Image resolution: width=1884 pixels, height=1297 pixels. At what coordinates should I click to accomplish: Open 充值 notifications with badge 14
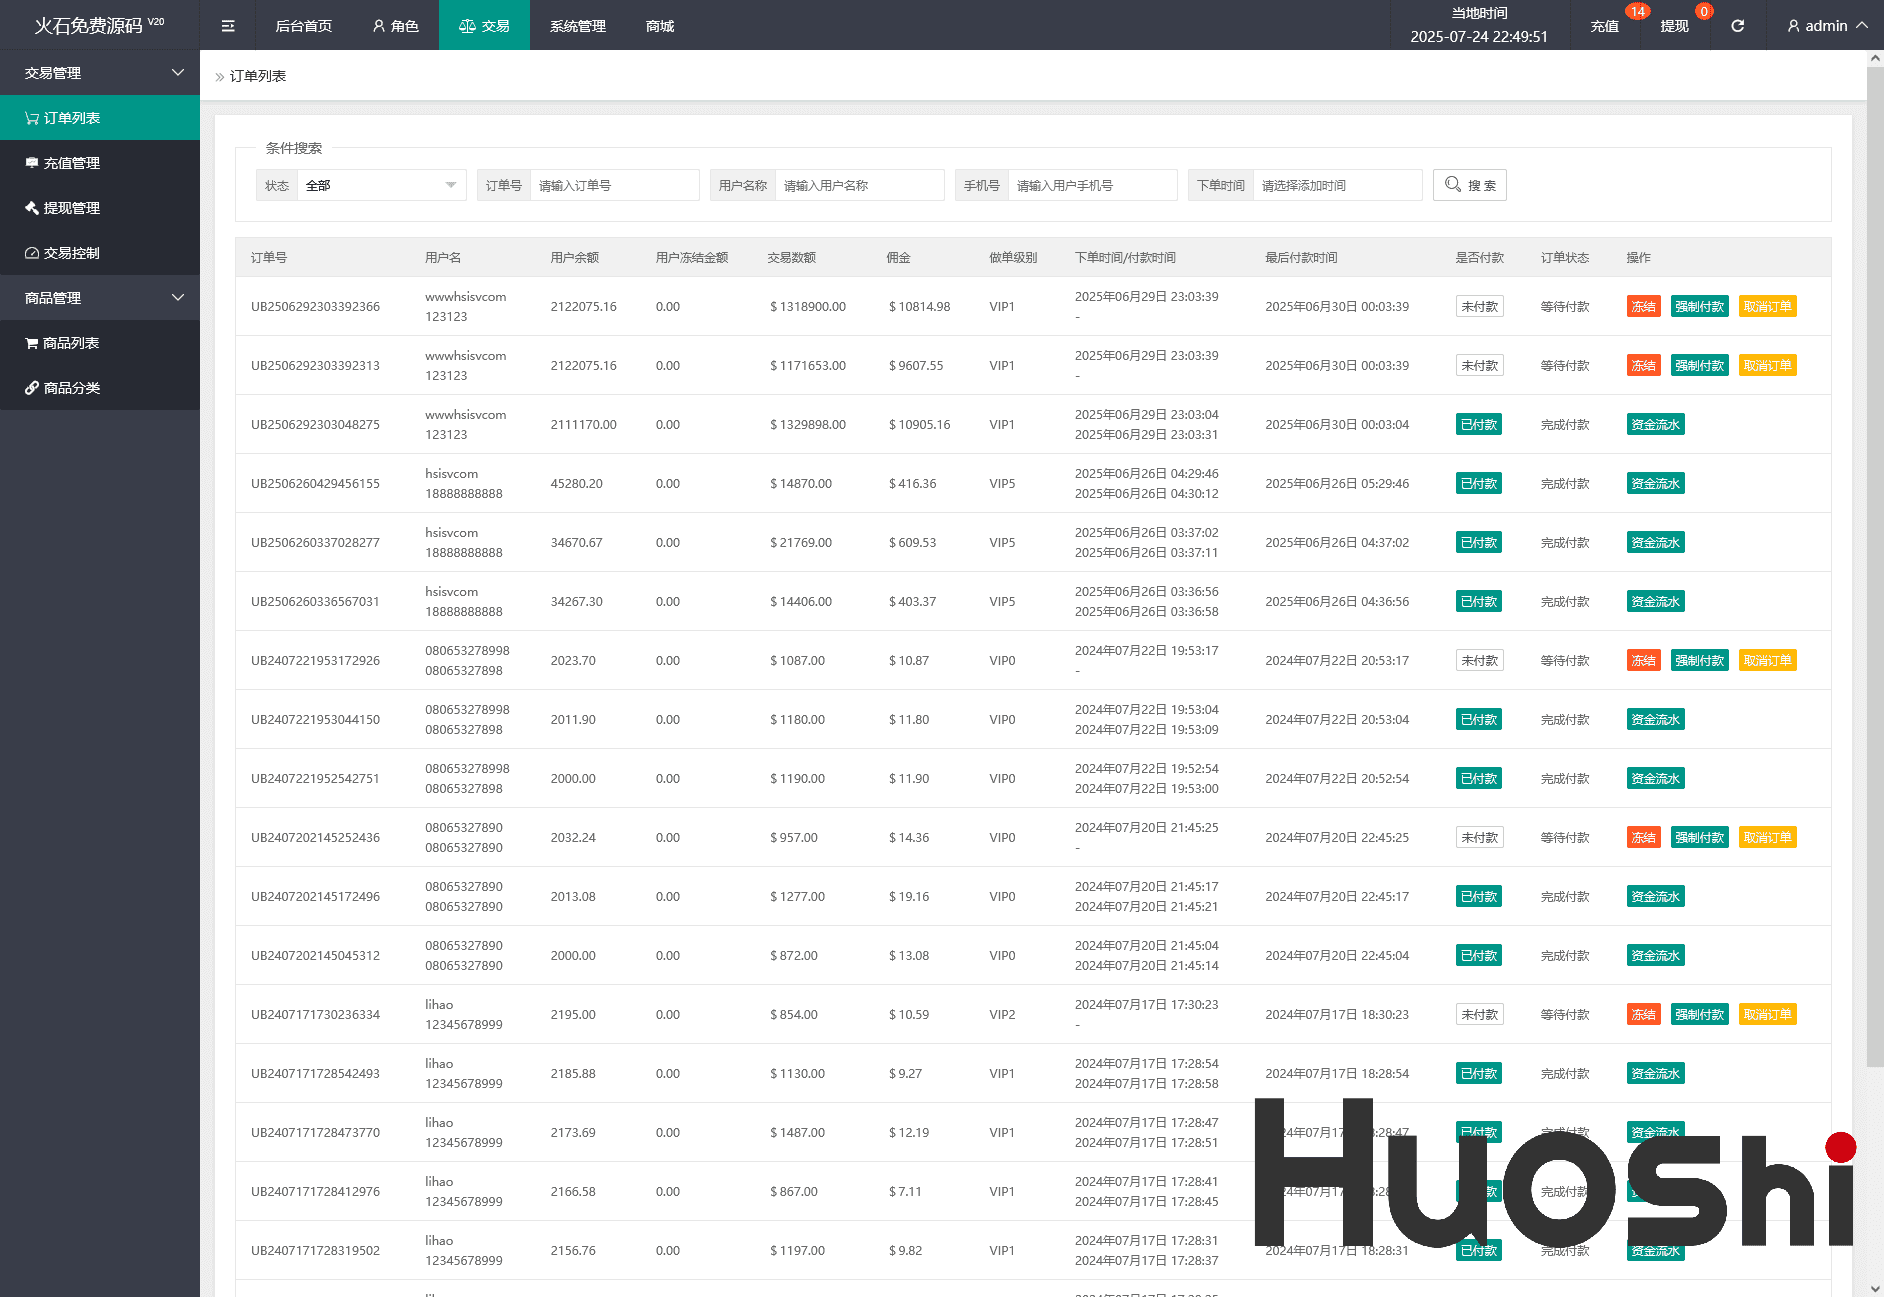click(1606, 26)
